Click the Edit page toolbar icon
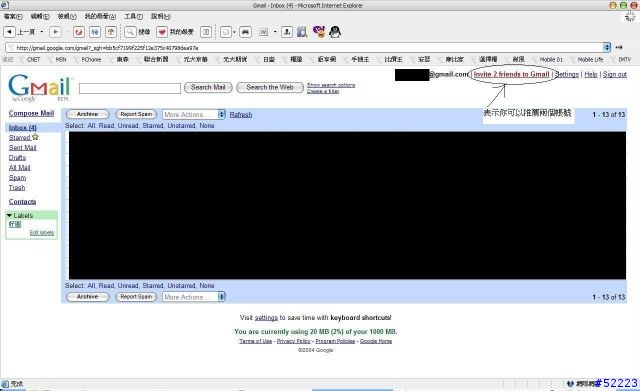 (x=263, y=31)
